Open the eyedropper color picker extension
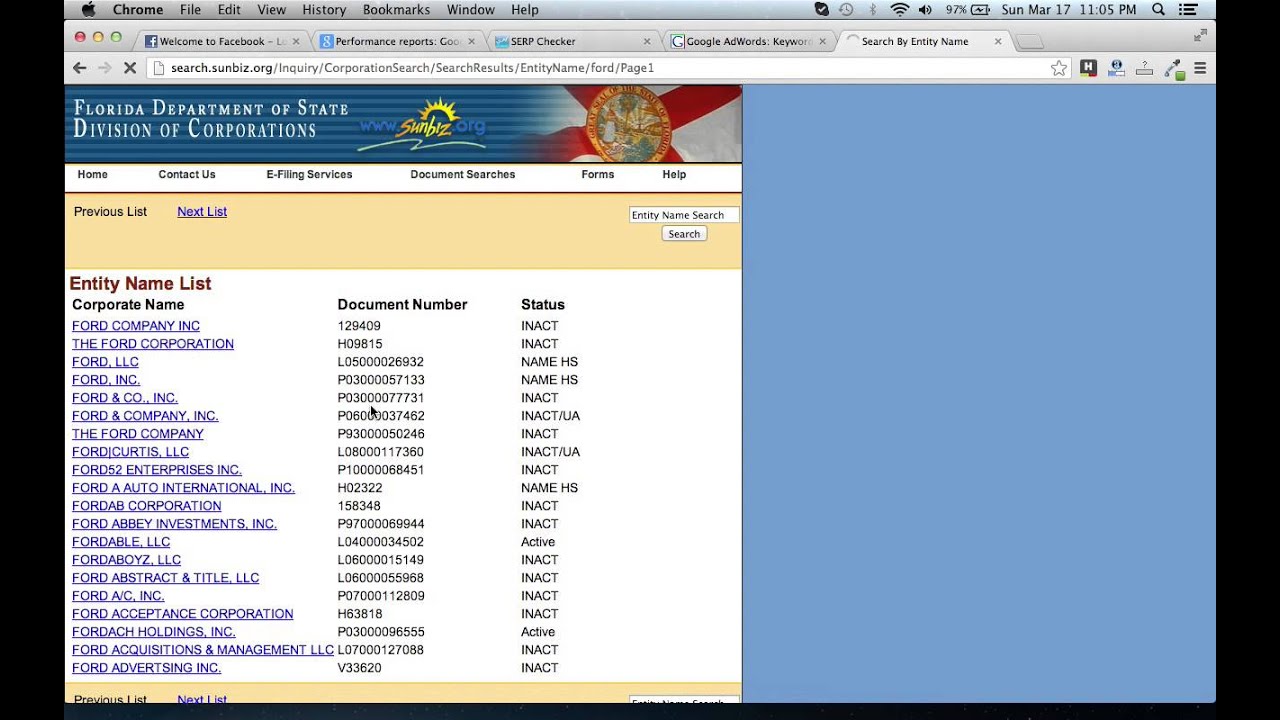Viewport: 1280px width, 720px height. click(1174, 68)
